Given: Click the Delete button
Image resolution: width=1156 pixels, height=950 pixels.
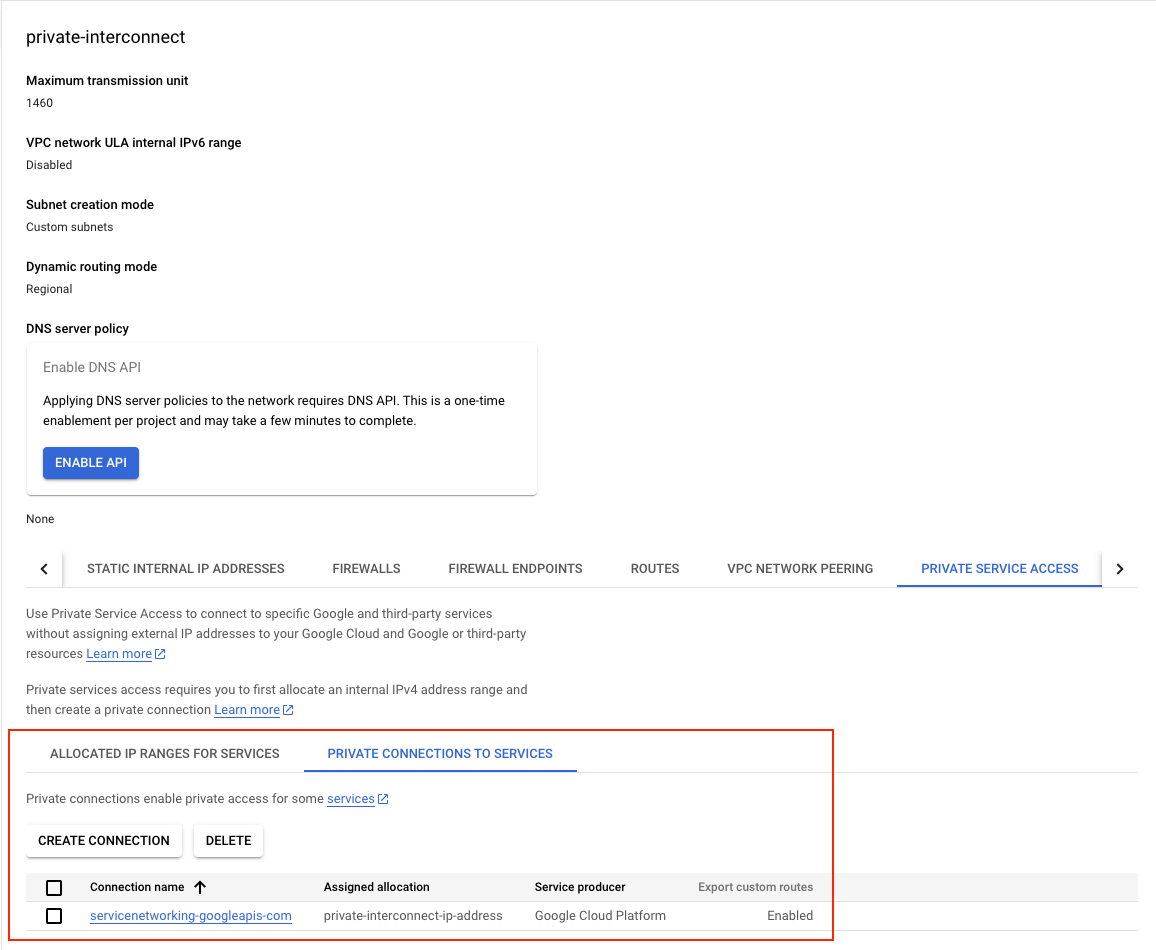Looking at the screenshot, I should coord(228,841).
